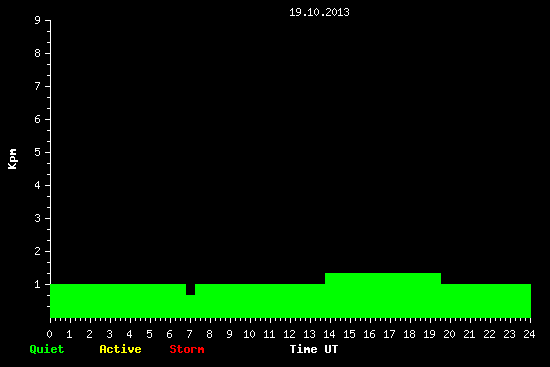Click hour 24 on the time axis
The width and height of the screenshot is (550, 367).
coord(529,334)
